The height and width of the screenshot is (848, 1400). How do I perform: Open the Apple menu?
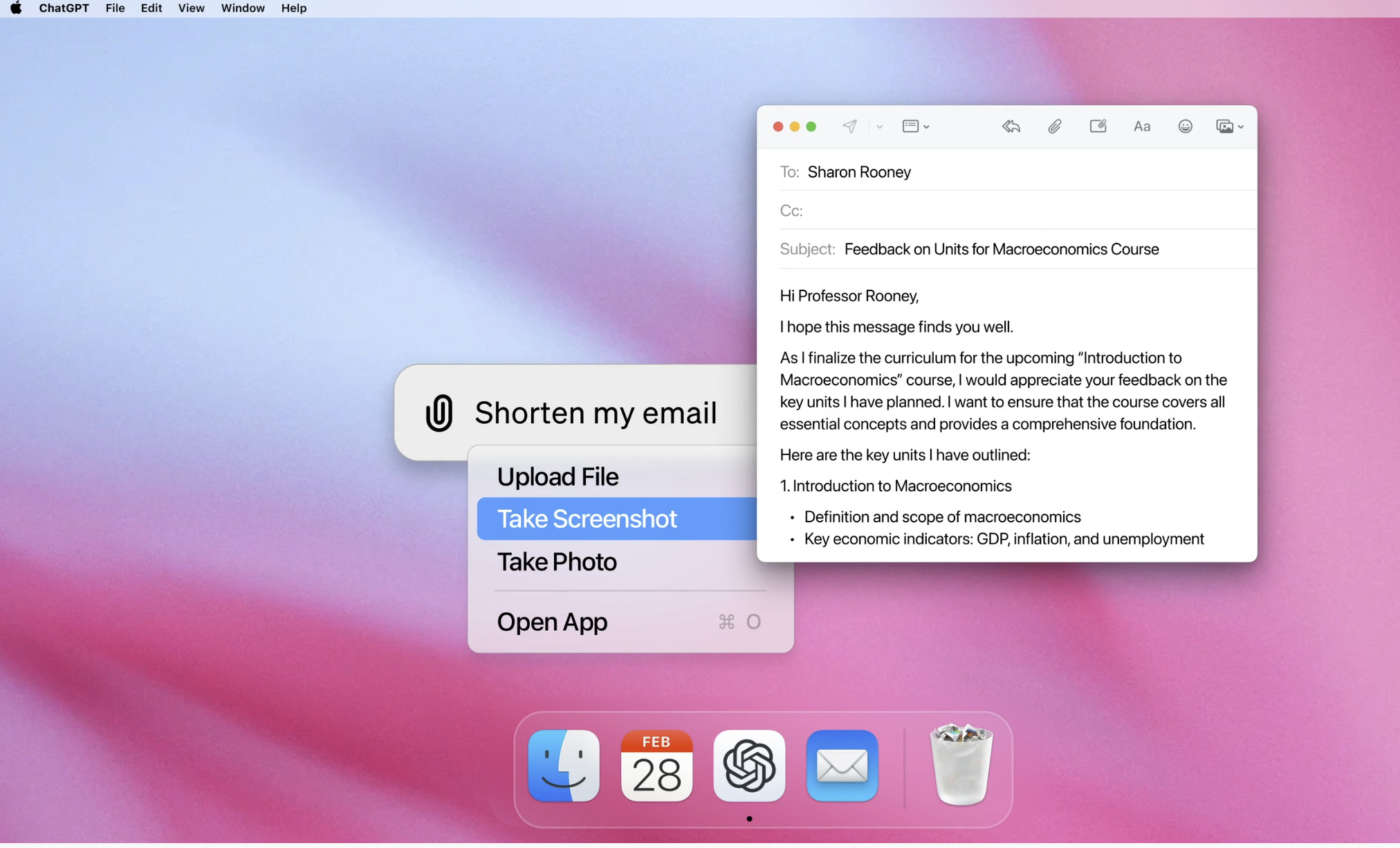click(x=15, y=8)
